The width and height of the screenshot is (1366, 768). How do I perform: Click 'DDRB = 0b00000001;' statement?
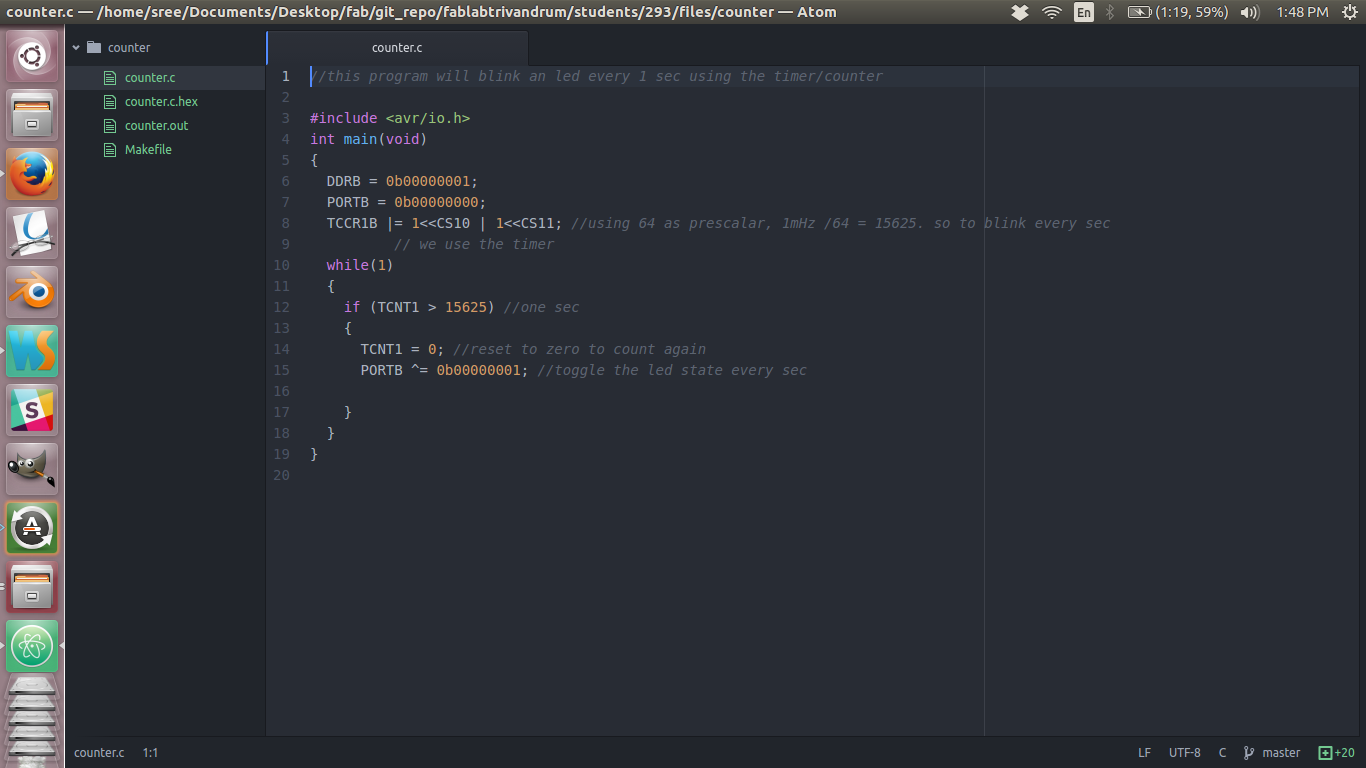pyautogui.click(x=403, y=181)
